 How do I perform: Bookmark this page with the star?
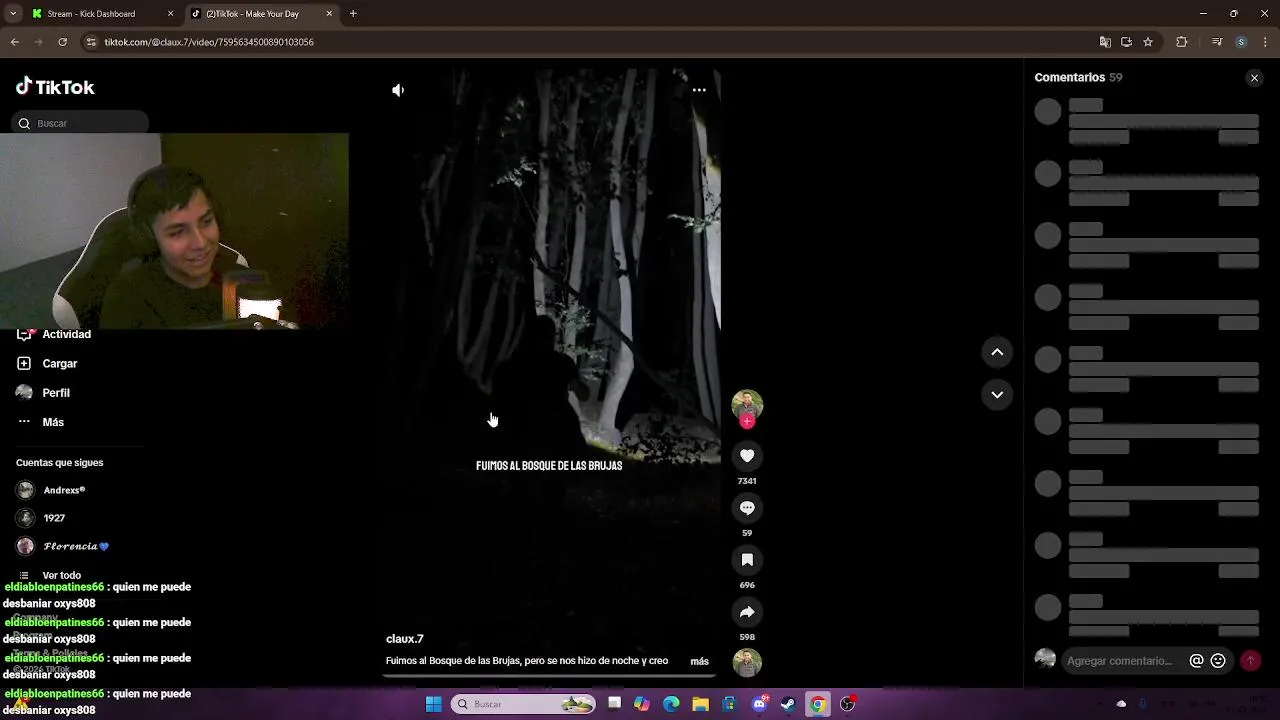[x=1148, y=42]
